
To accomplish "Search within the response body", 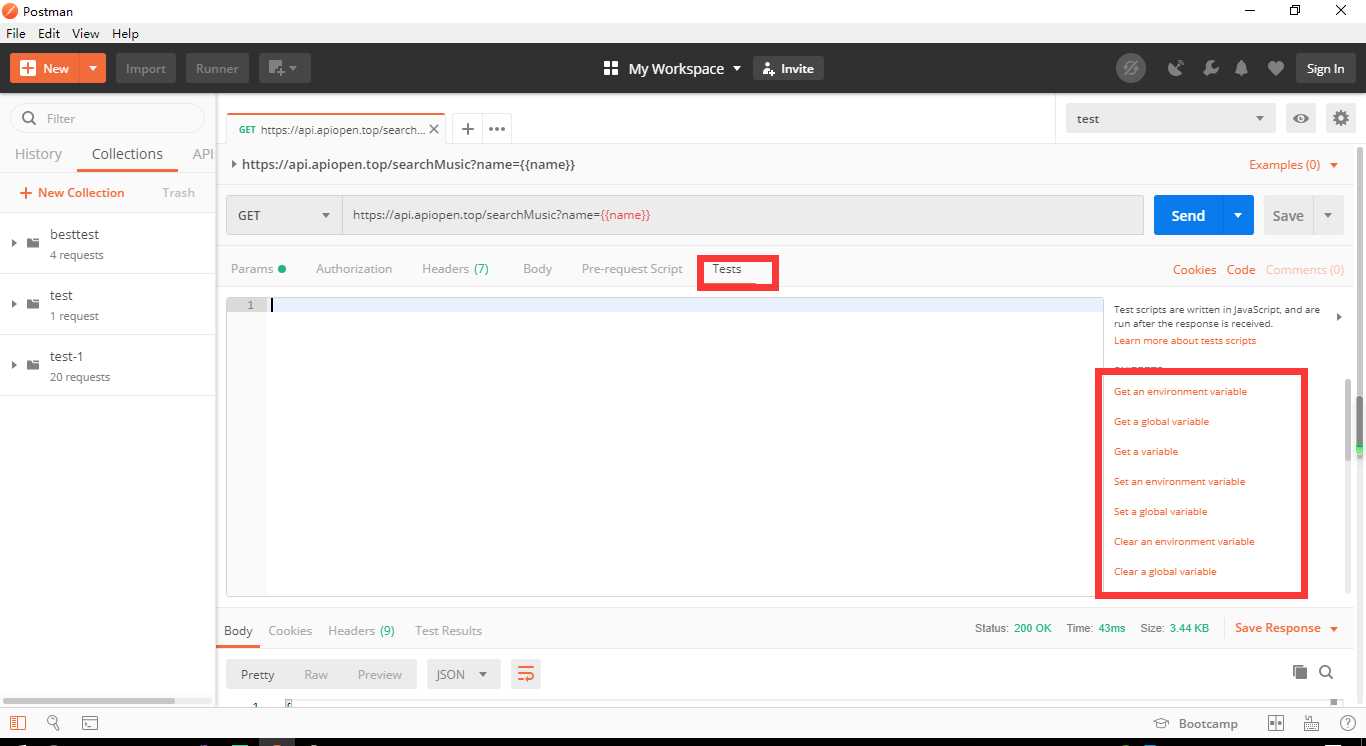I will tap(1326, 672).
